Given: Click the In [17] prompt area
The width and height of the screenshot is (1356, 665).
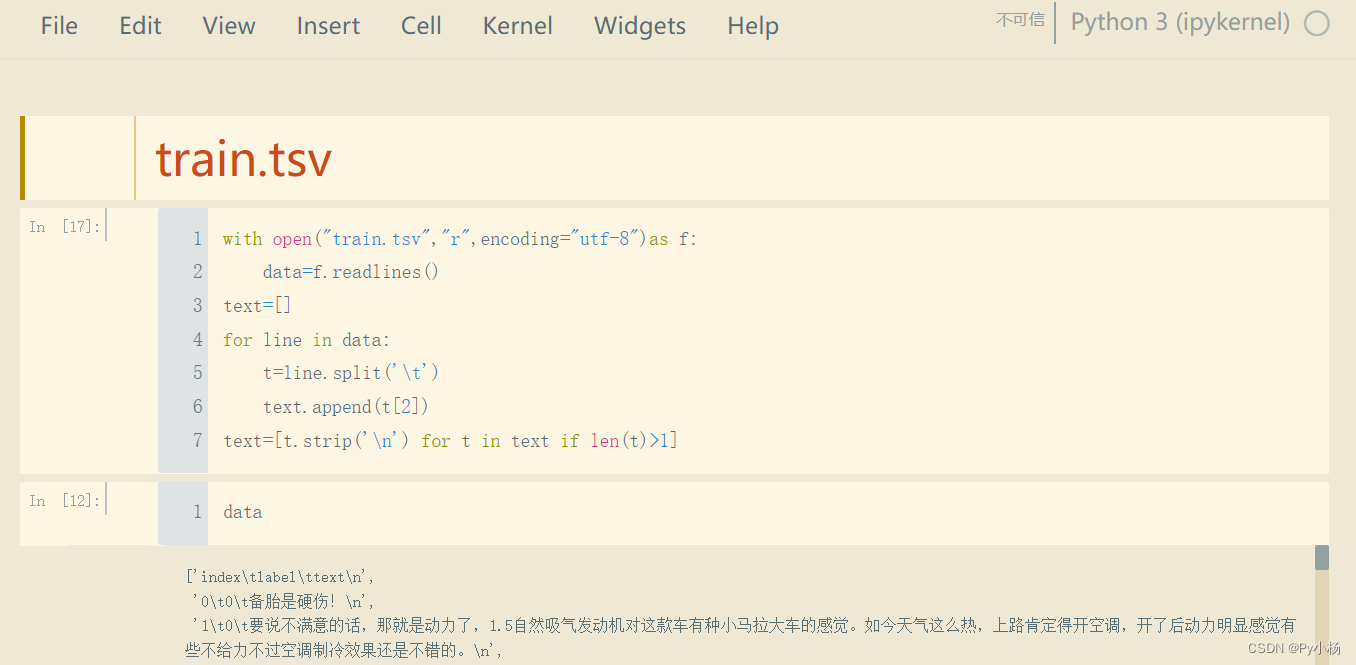Looking at the screenshot, I should coord(64,225).
